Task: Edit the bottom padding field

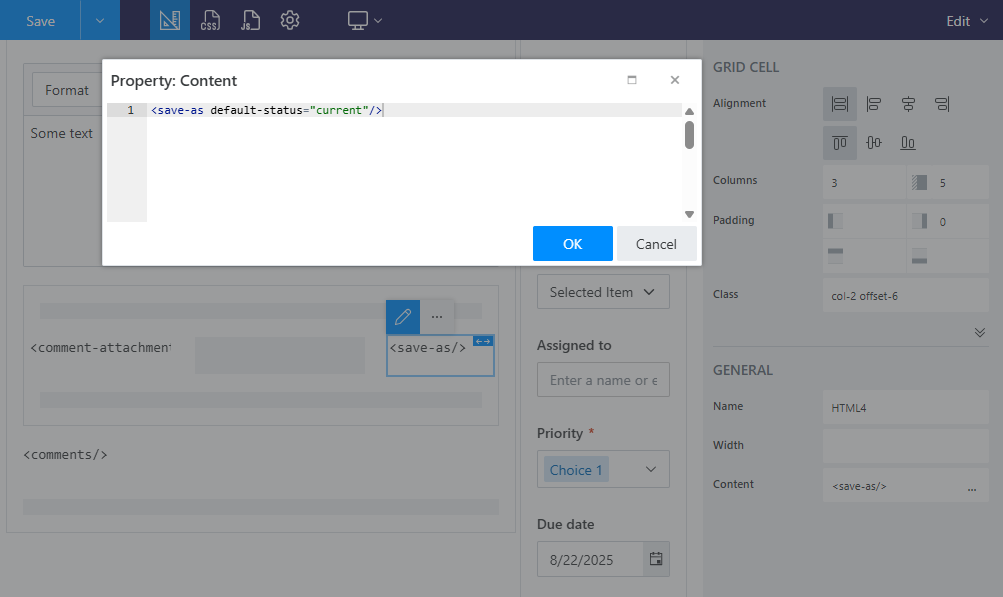Action: 947,256
